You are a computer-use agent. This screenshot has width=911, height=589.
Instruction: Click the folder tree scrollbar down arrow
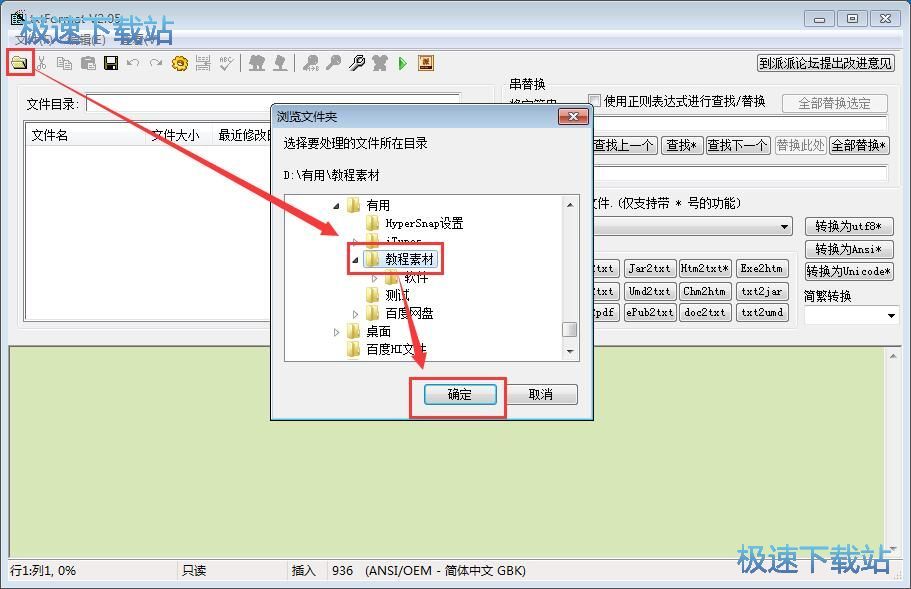(x=571, y=350)
